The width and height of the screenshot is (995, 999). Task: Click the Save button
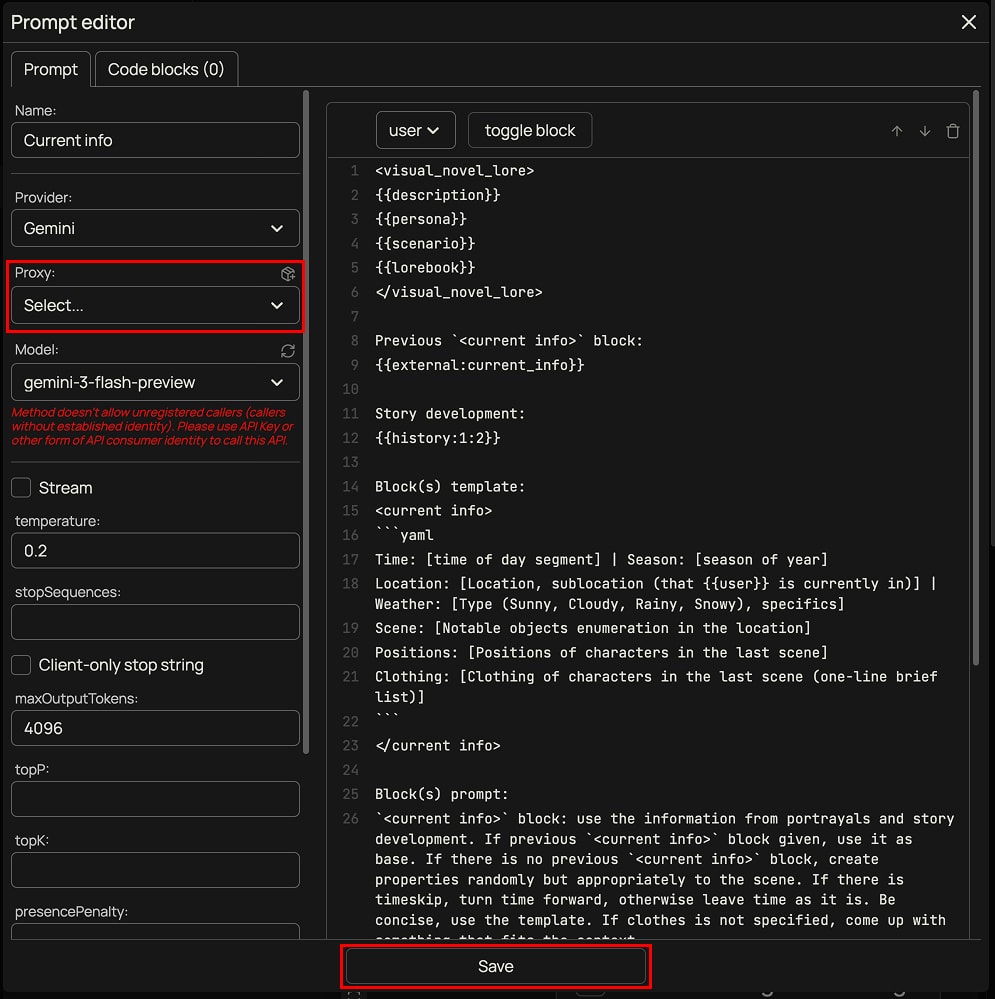pos(496,966)
